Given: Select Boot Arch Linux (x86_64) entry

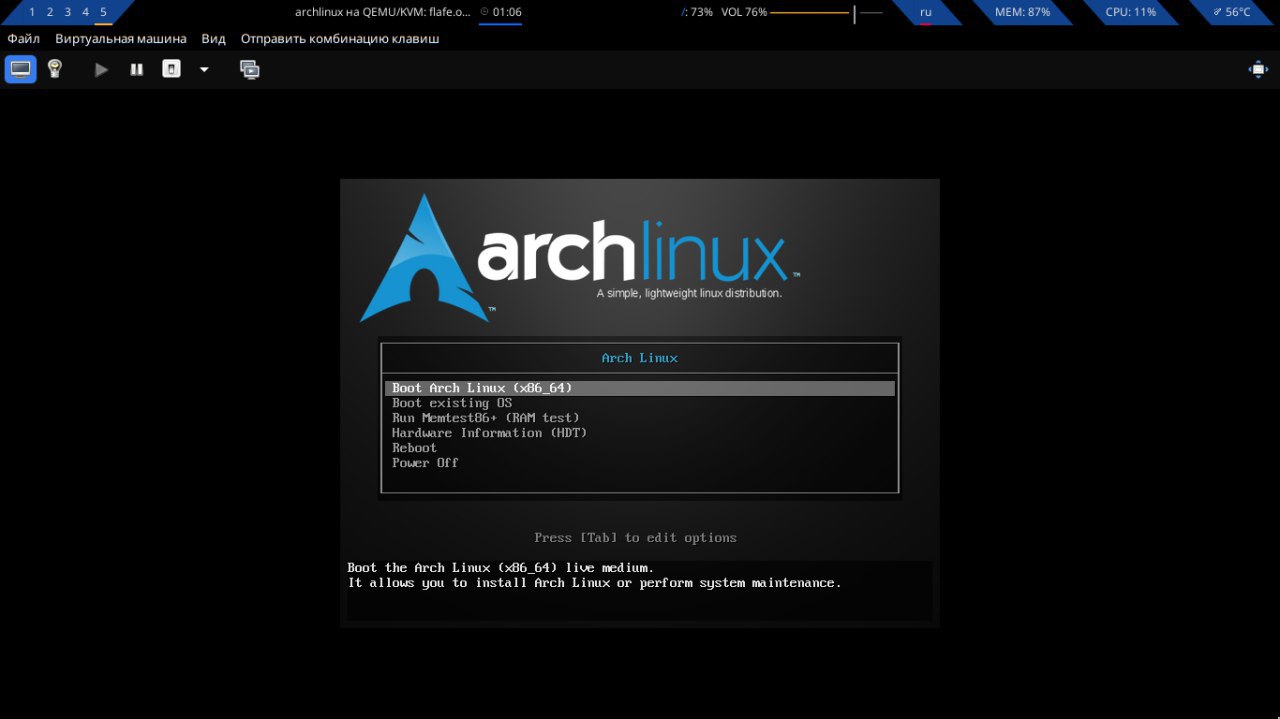Looking at the screenshot, I should point(640,388).
